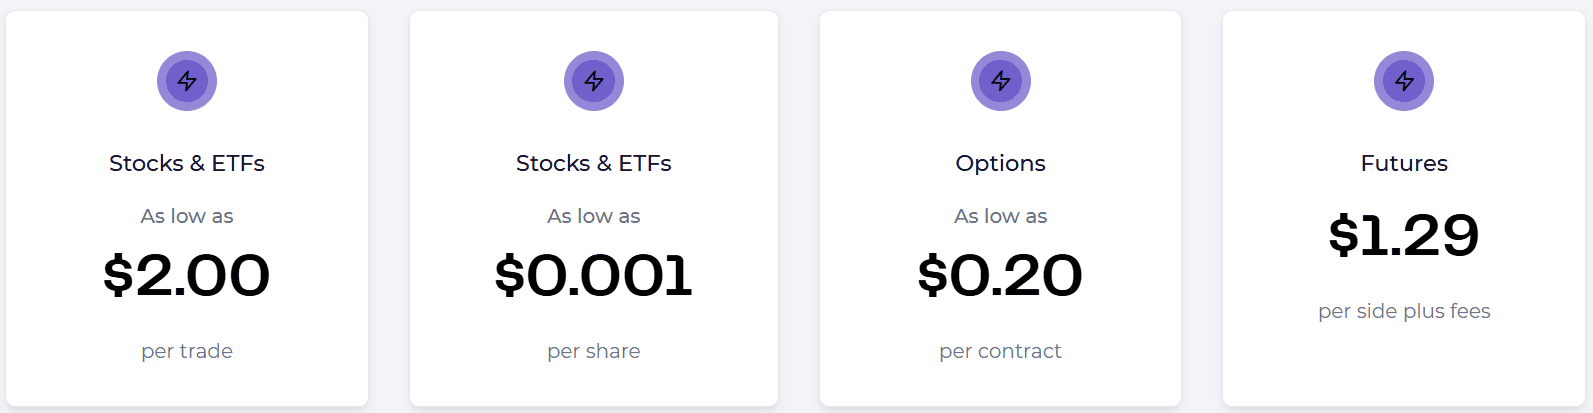Click the Futures heading

pos(1404,163)
